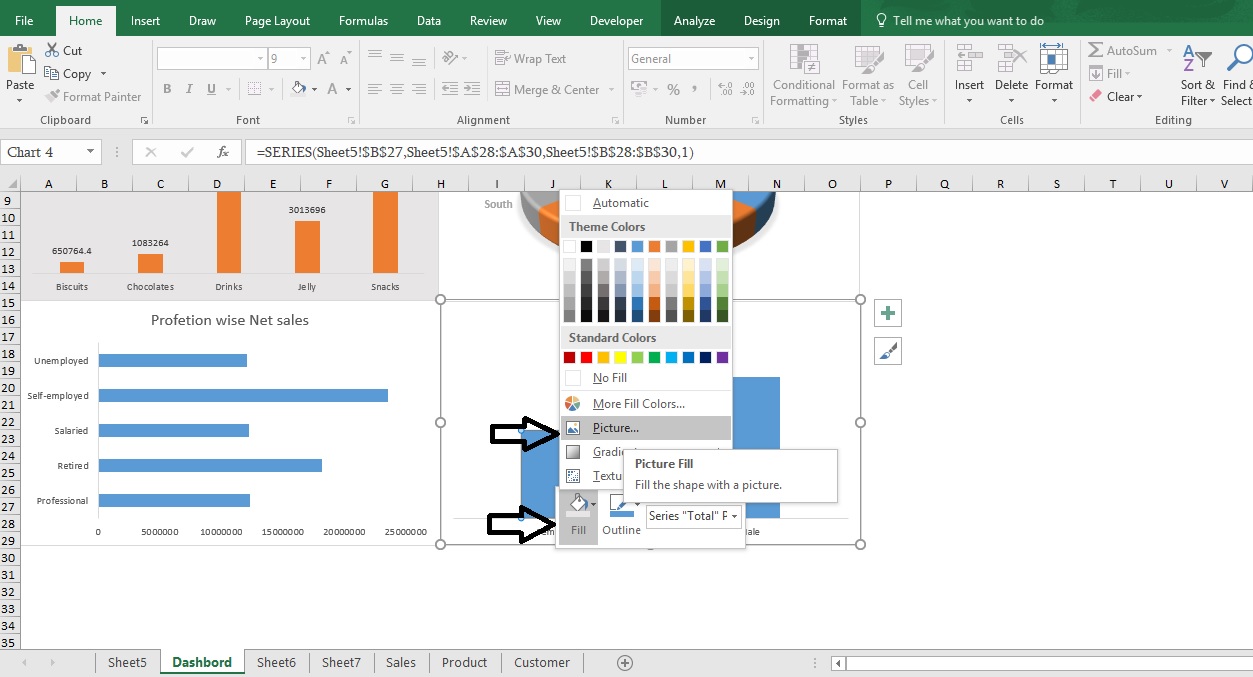Toggle Bold formatting
The width and height of the screenshot is (1253, 677).
pos(167,89)
